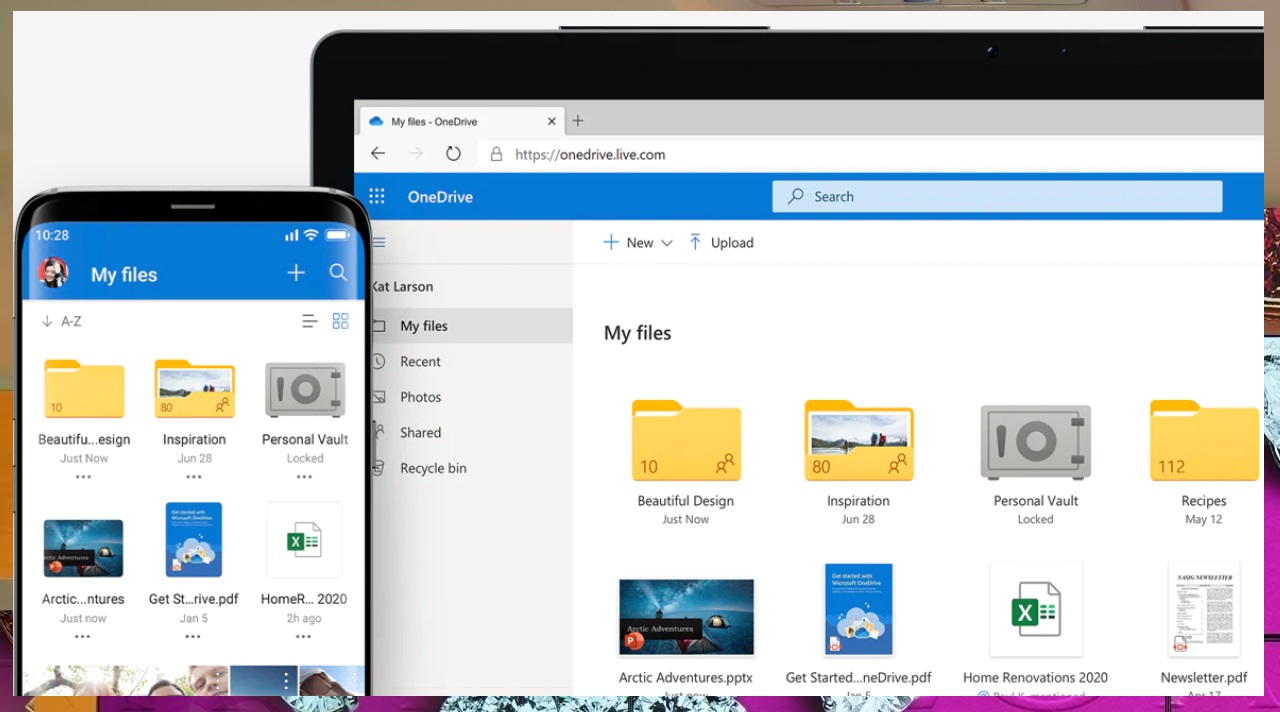Screen dimensions: 1280x712
Task: Click the Kat Larson account name
Action: [x=402, y=287]
